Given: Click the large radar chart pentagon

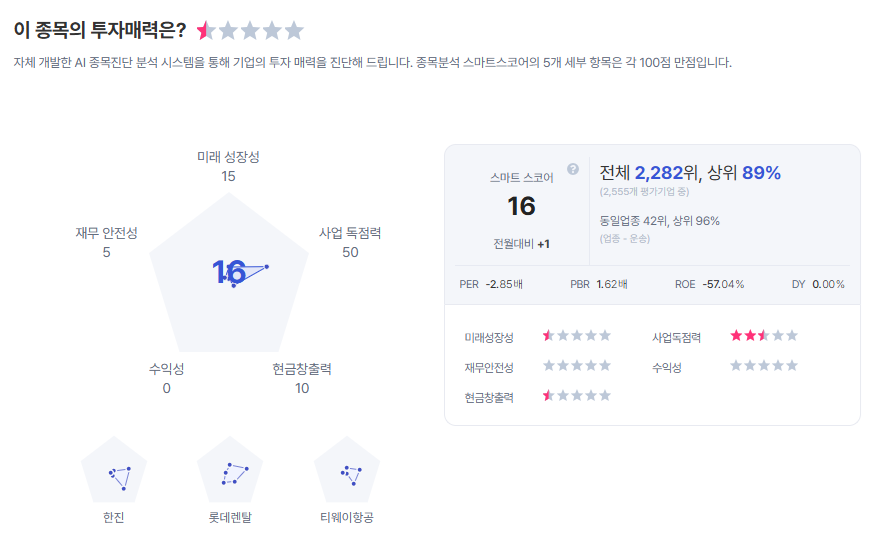Looking at the screenshot, I should coord(230,275).
